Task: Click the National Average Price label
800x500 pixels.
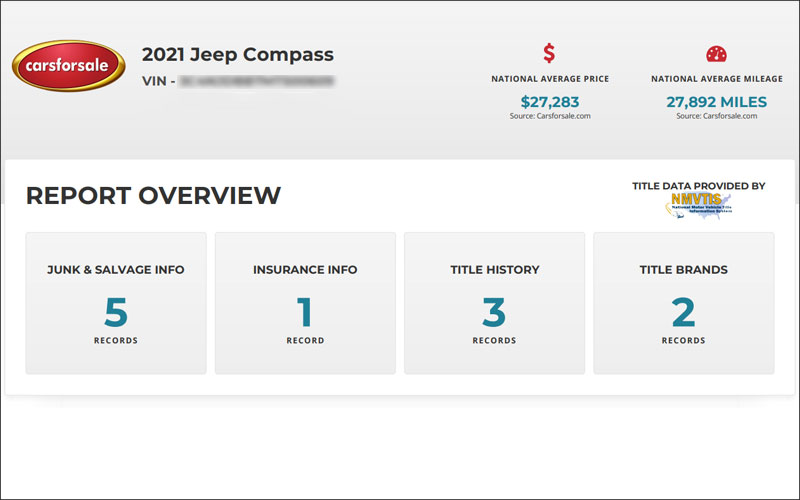Action: tap(550, 79)
